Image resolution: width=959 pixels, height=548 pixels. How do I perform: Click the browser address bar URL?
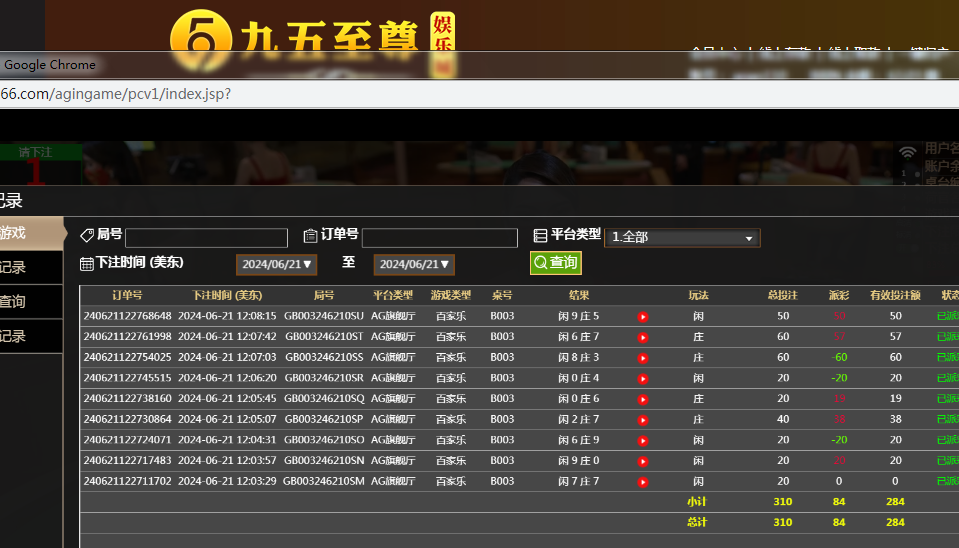[x=116, y=94]
